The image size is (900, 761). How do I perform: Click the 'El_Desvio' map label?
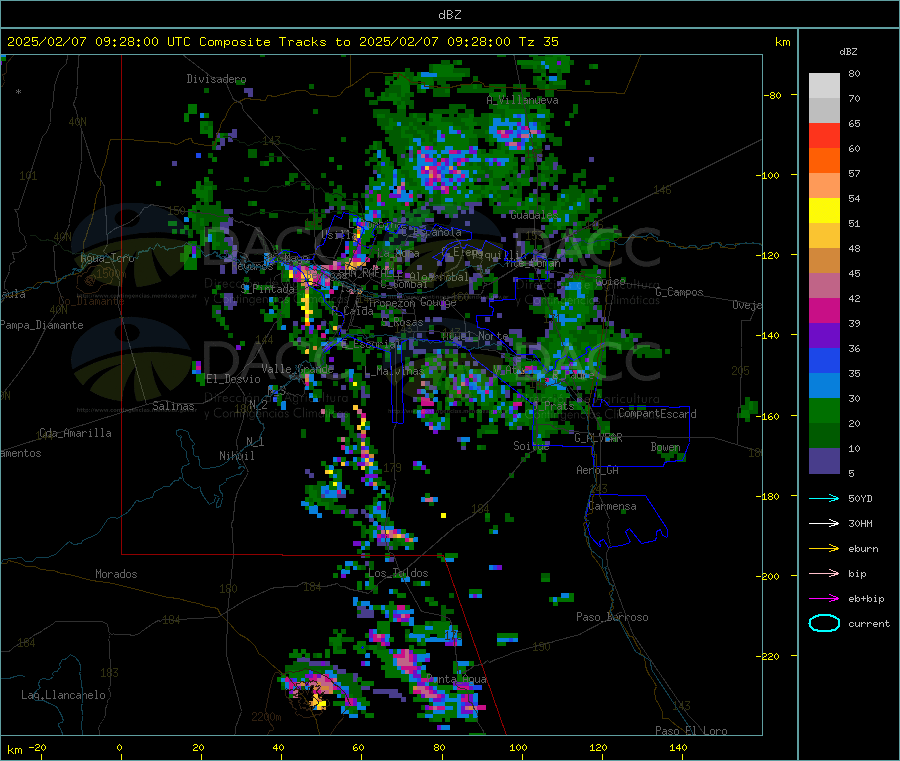234,379
